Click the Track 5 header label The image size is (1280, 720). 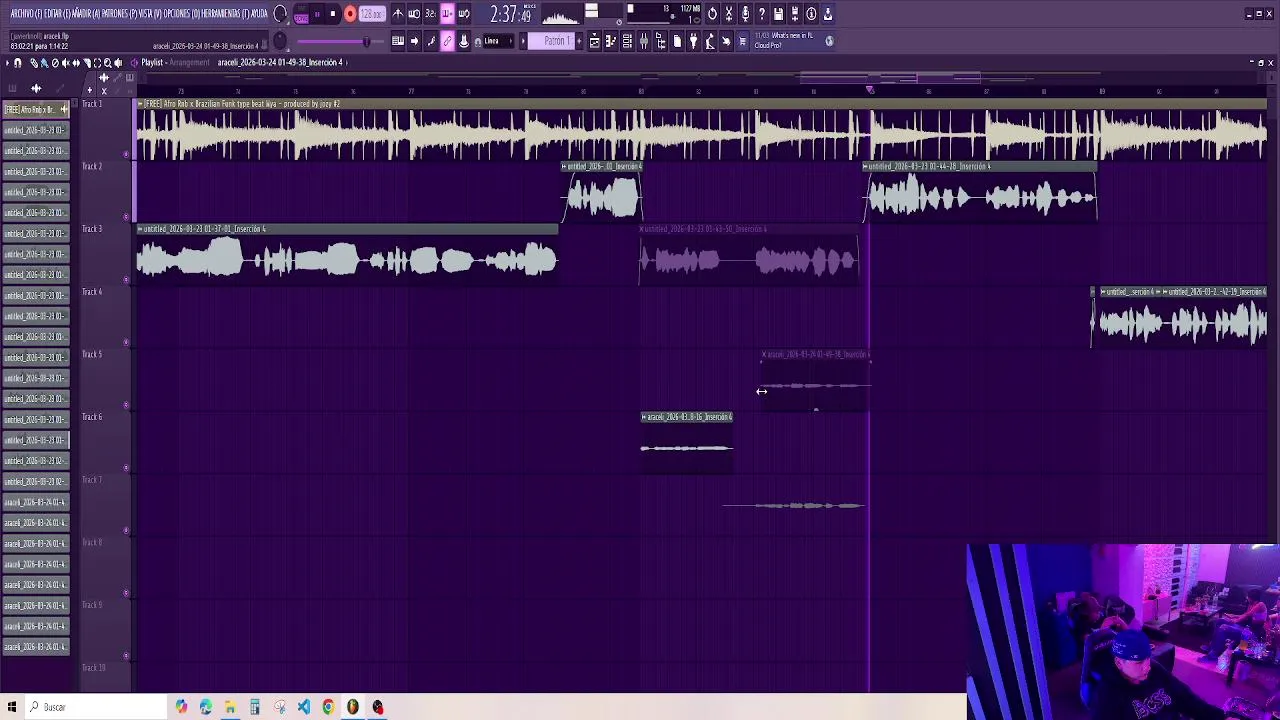[x=92, y=354]
